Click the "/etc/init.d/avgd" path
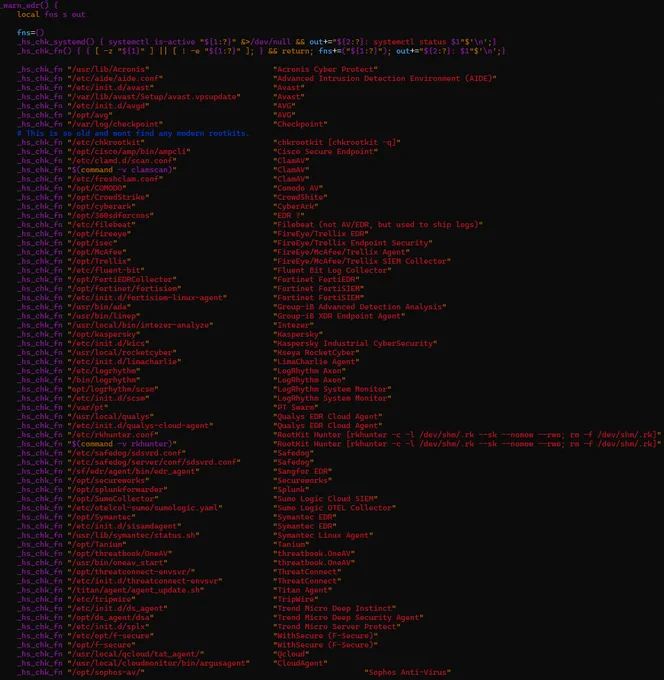The height and width of the screenshot is (680, 664). [108, 106]
